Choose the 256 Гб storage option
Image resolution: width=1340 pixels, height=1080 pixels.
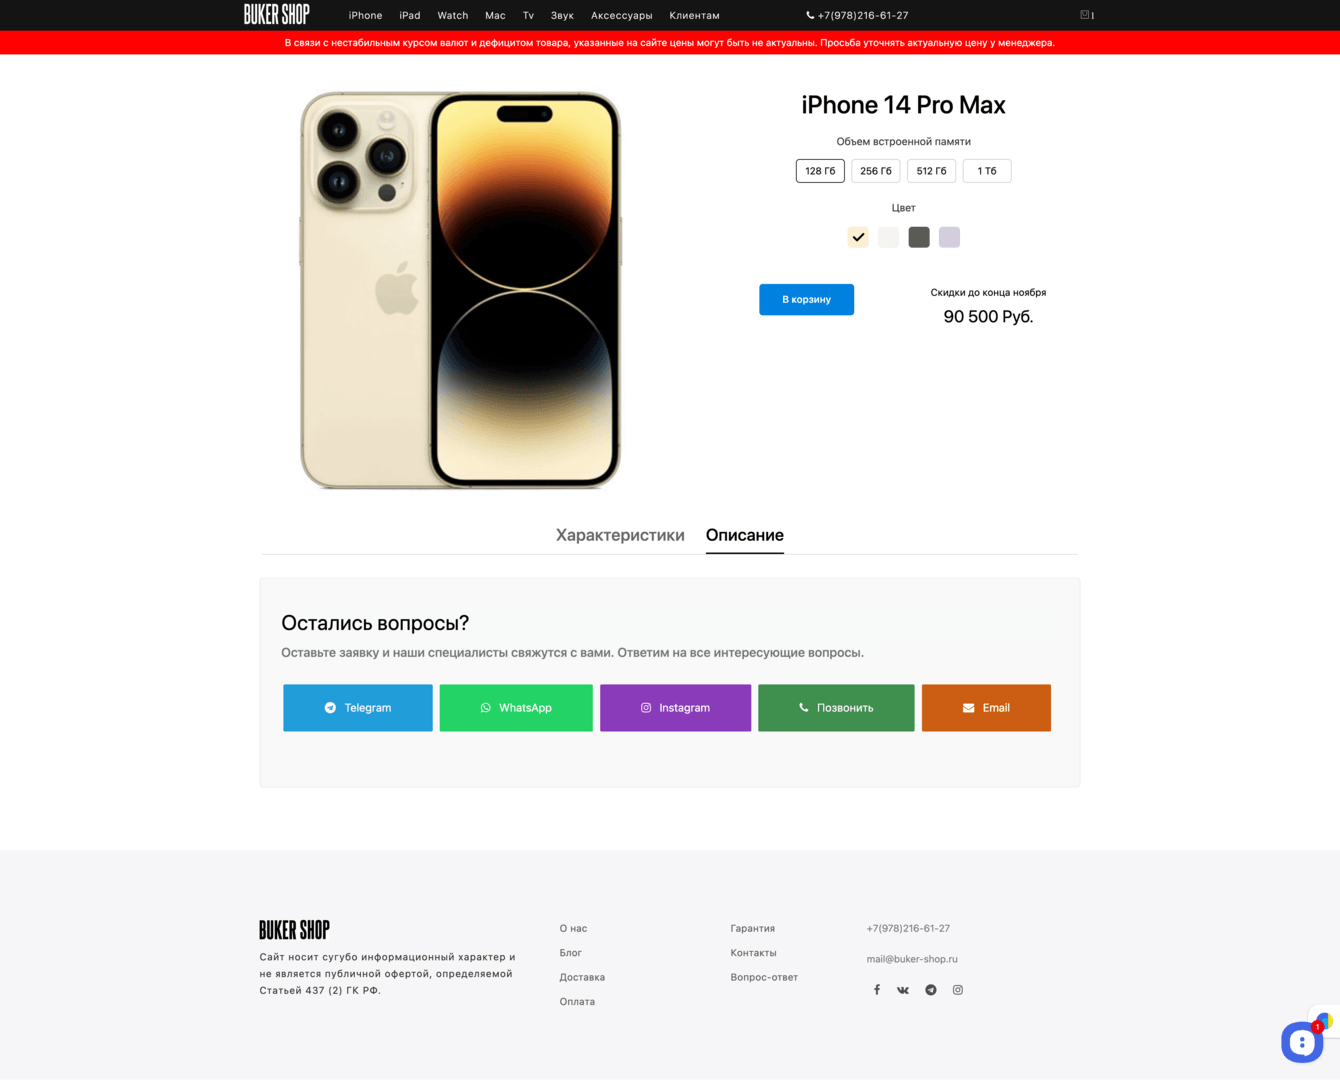pyautogui.click(x=876, y=171)
